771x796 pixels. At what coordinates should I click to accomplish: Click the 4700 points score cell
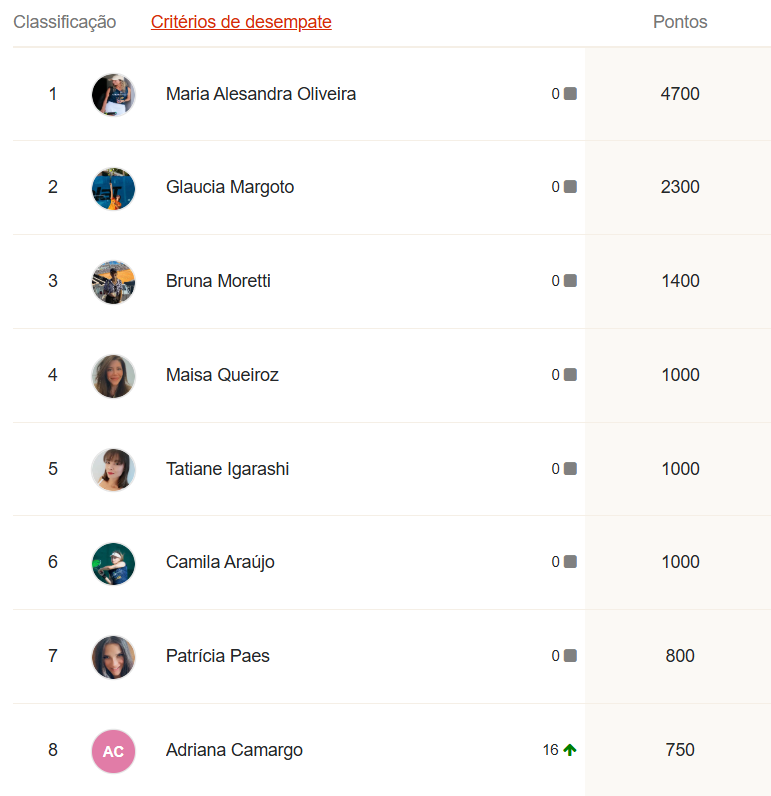pos(680,94)
